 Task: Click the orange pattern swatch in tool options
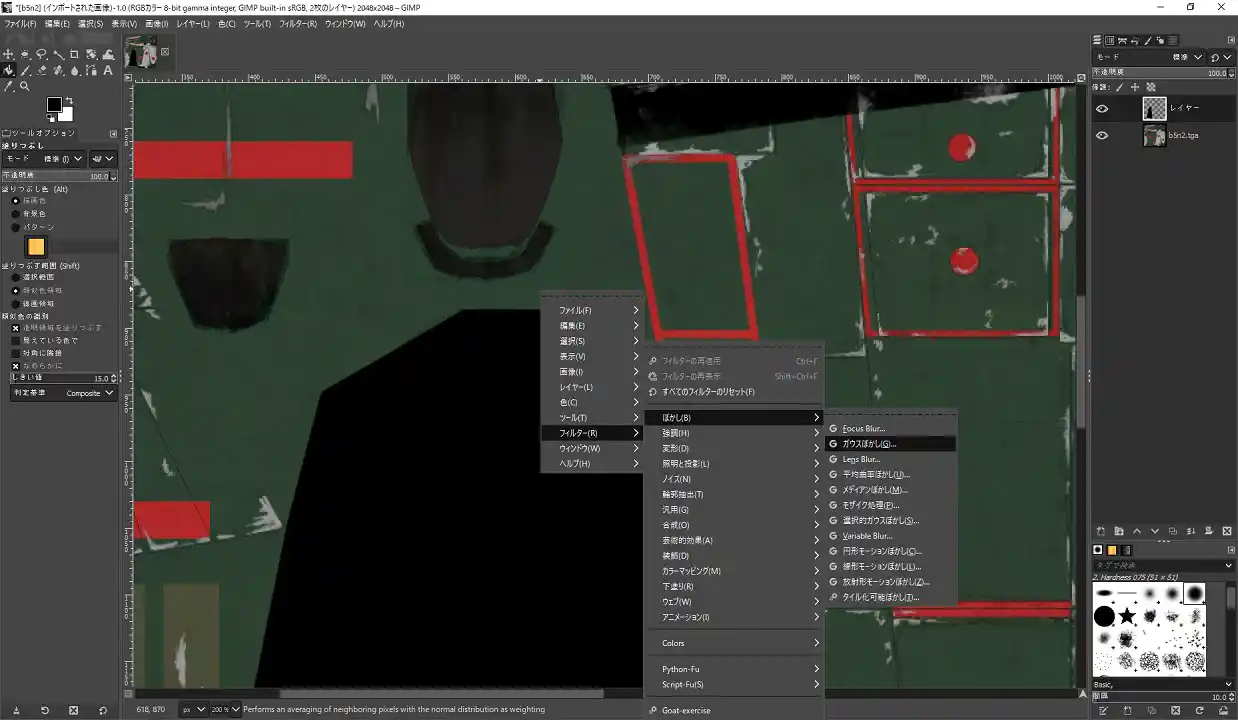point(36,246)
